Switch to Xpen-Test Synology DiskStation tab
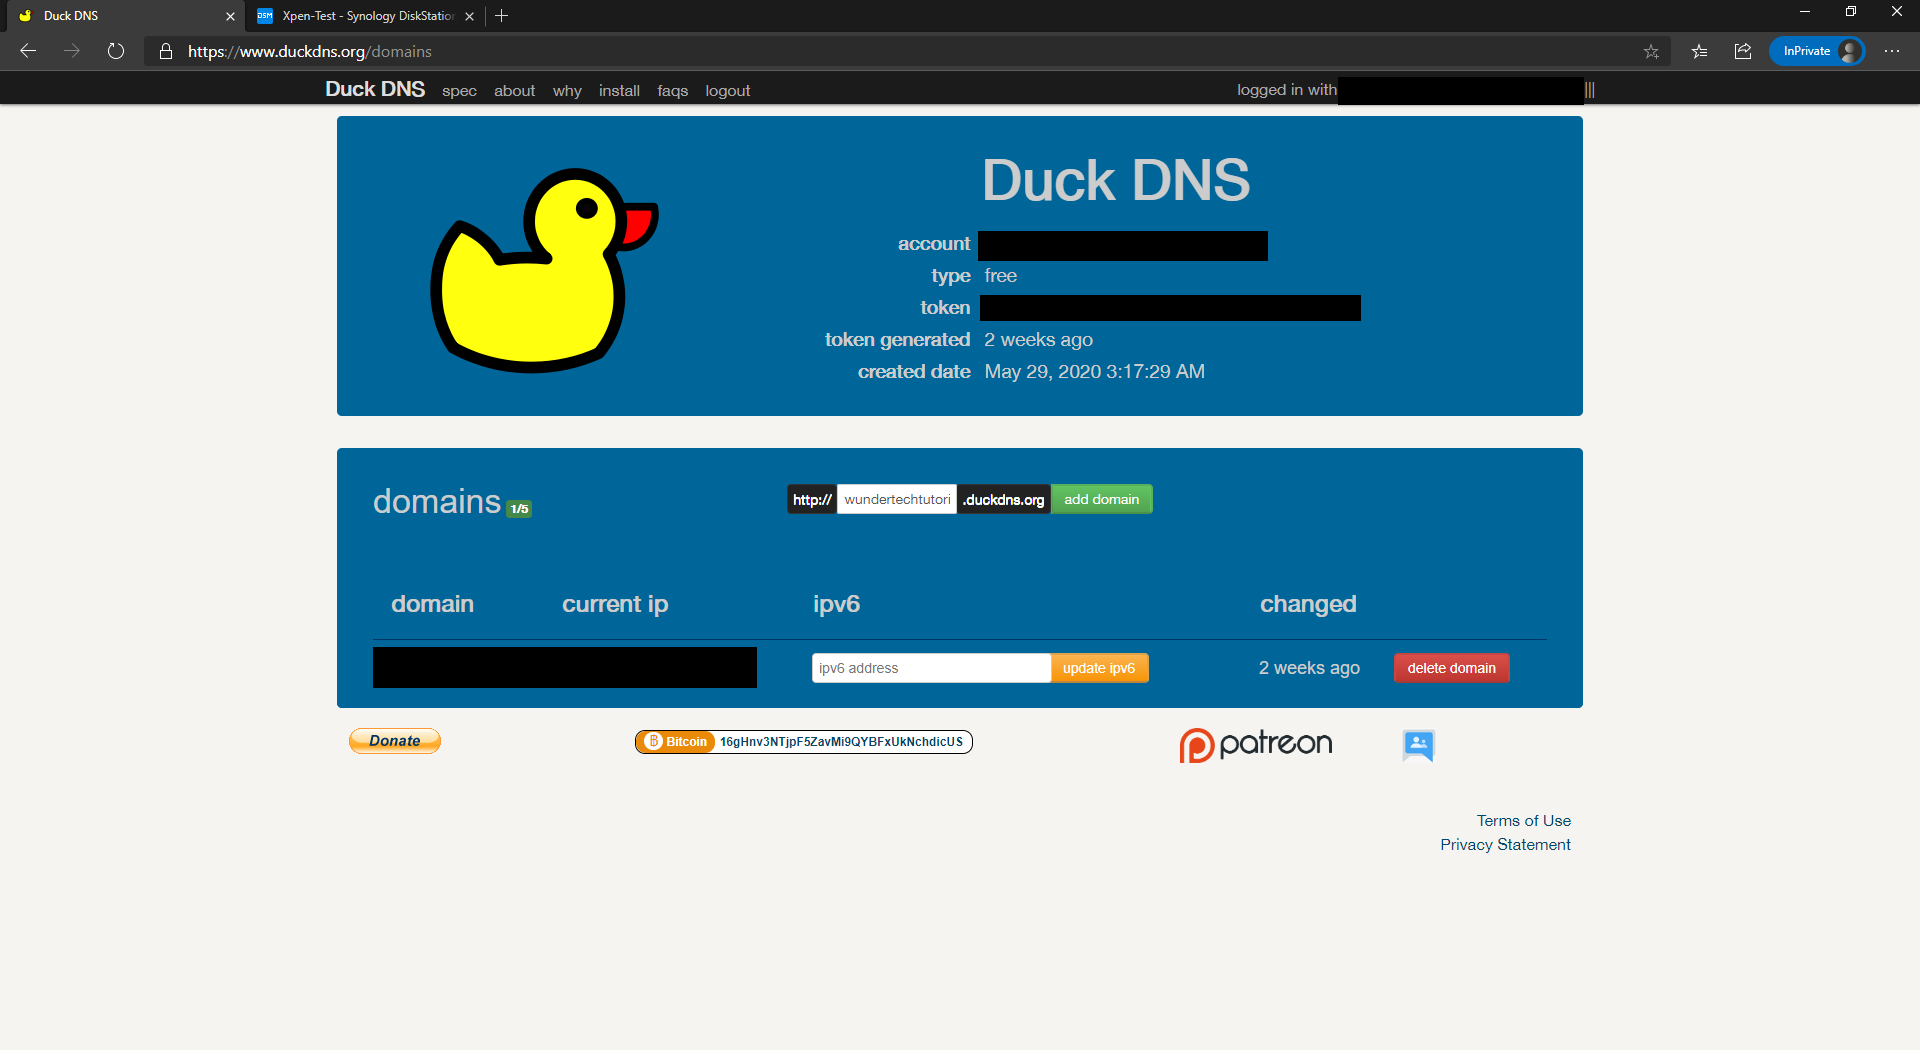This screenshot has width=1920, height=1050. click(365, 16)
